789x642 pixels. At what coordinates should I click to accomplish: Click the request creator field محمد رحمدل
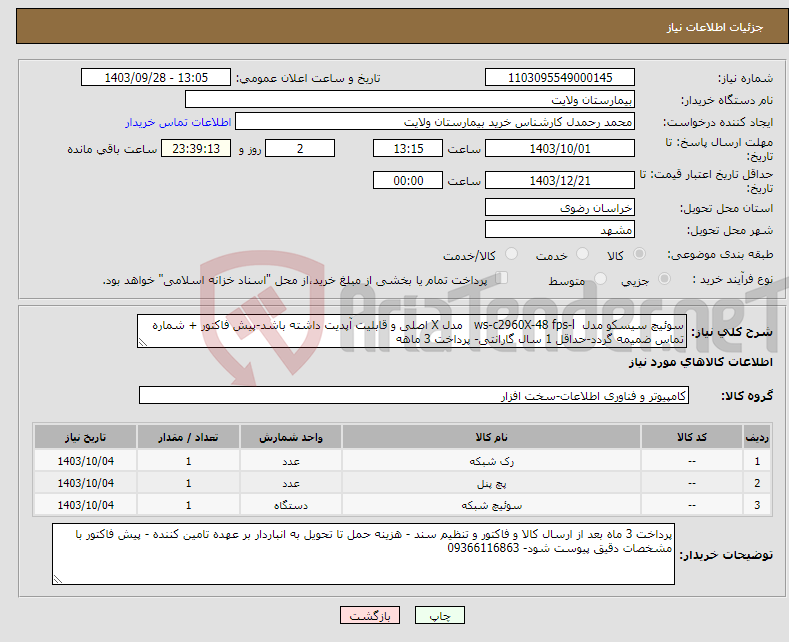[435, 122]
